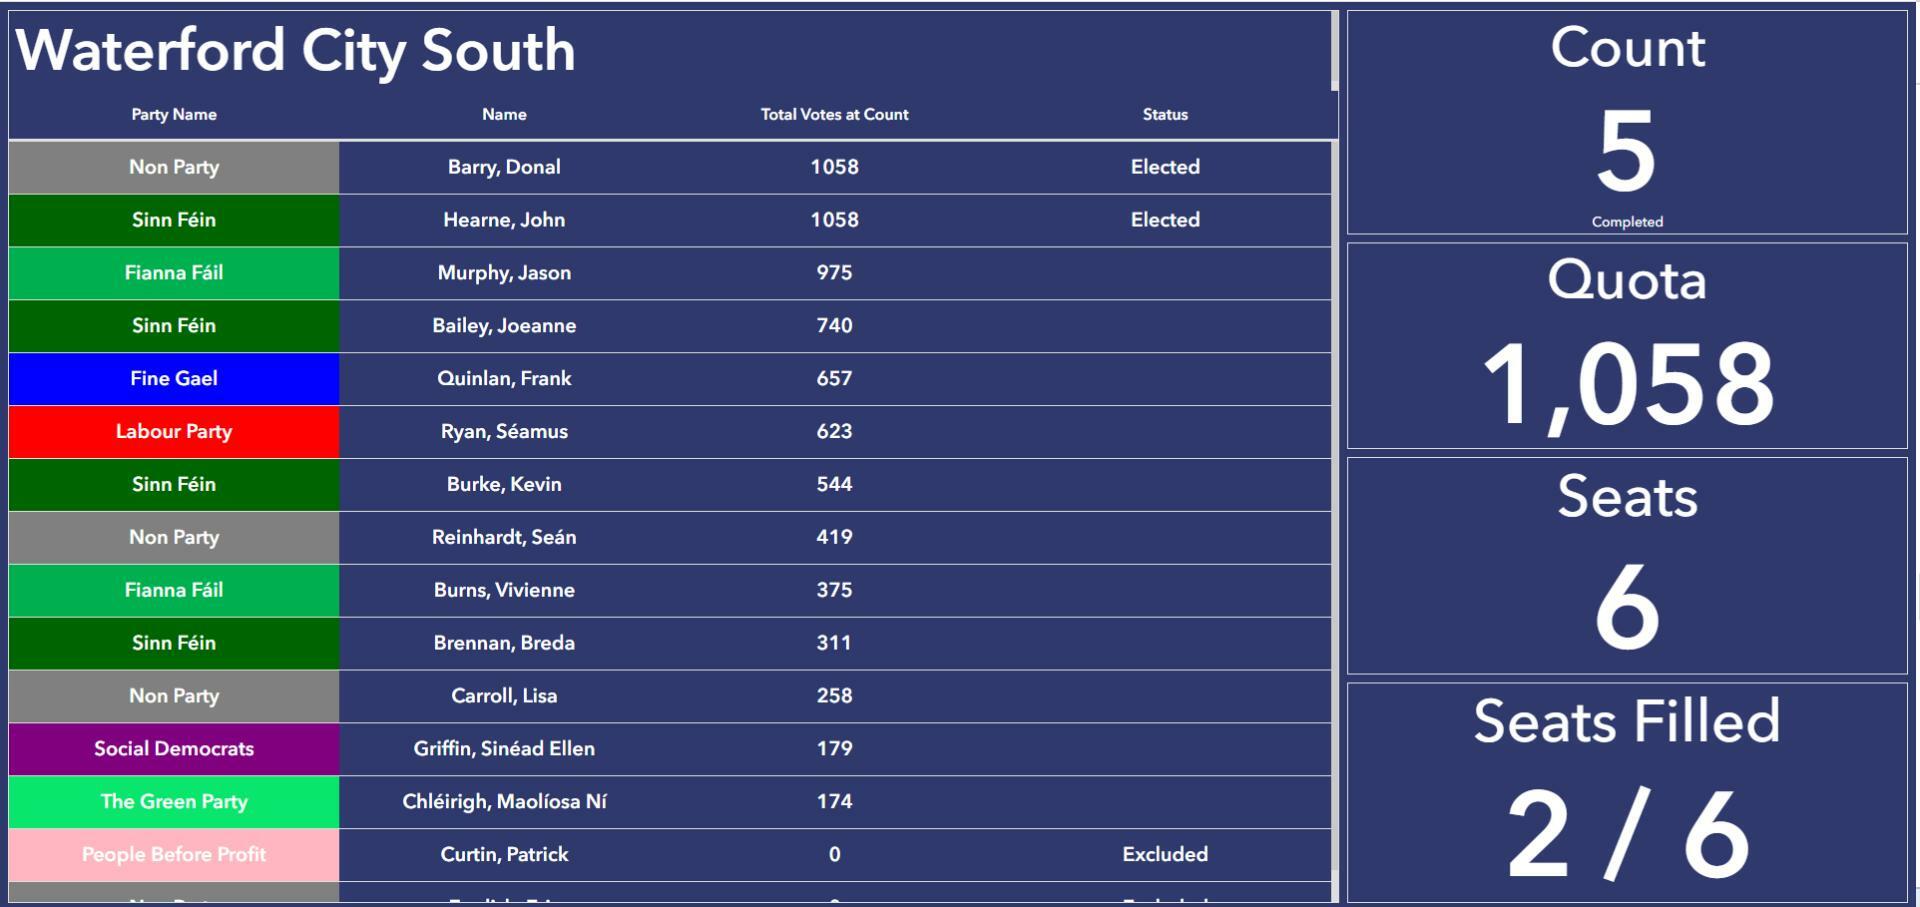Viewport: 1920px width, 907px height.
Task: Click candidate name Barry, Donal
Action: (504, 167)
